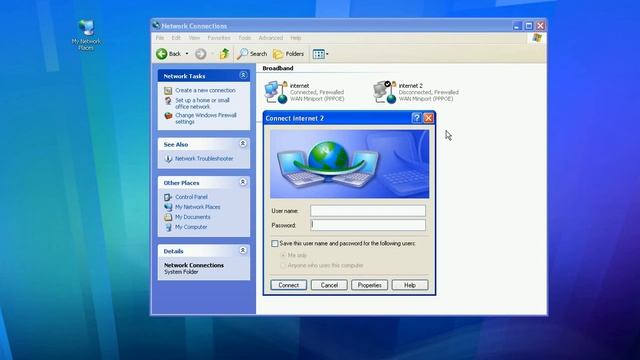Click the Control Panel icon in Other Places
This screenshot has width=640, height=360.
[168, 197]
